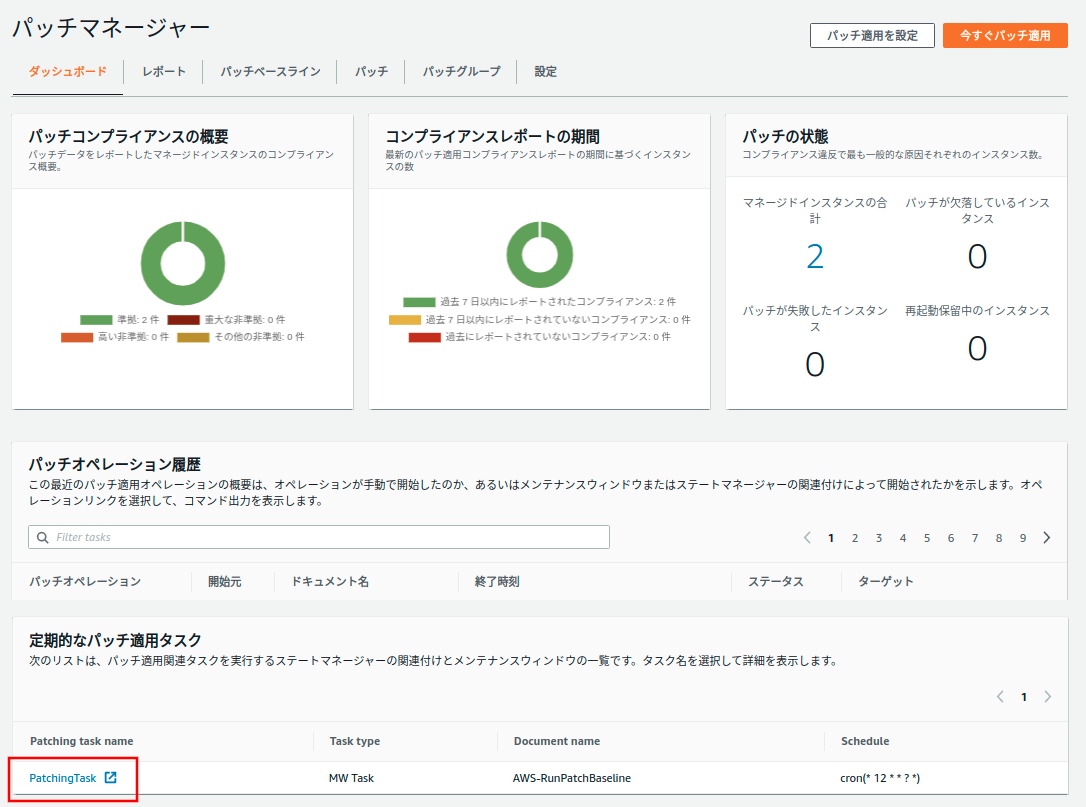This screenshot has height=807, width=1086.
Task: Click the managed instances total number 2
Action: coord(815,257)
